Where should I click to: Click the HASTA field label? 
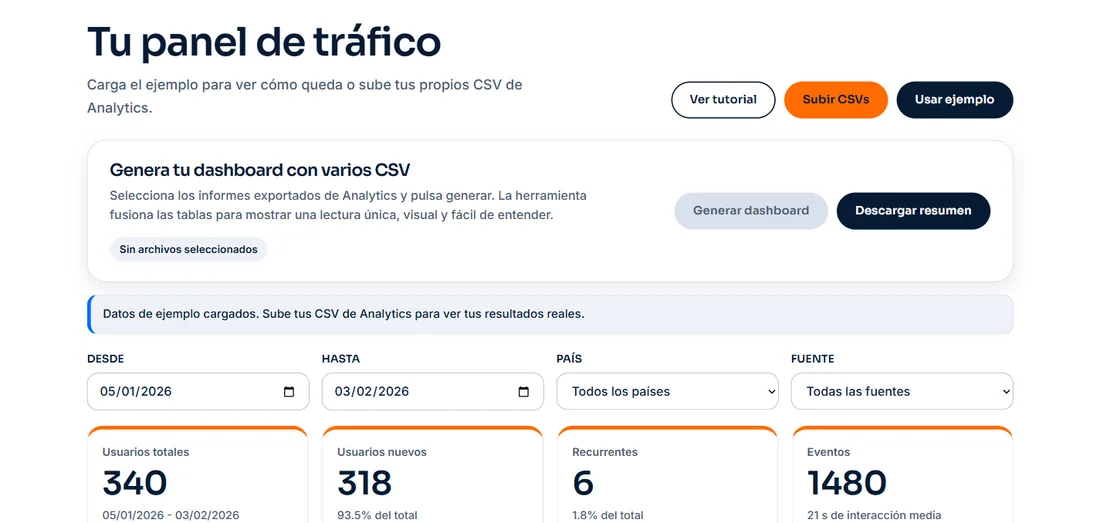[341, 359]
